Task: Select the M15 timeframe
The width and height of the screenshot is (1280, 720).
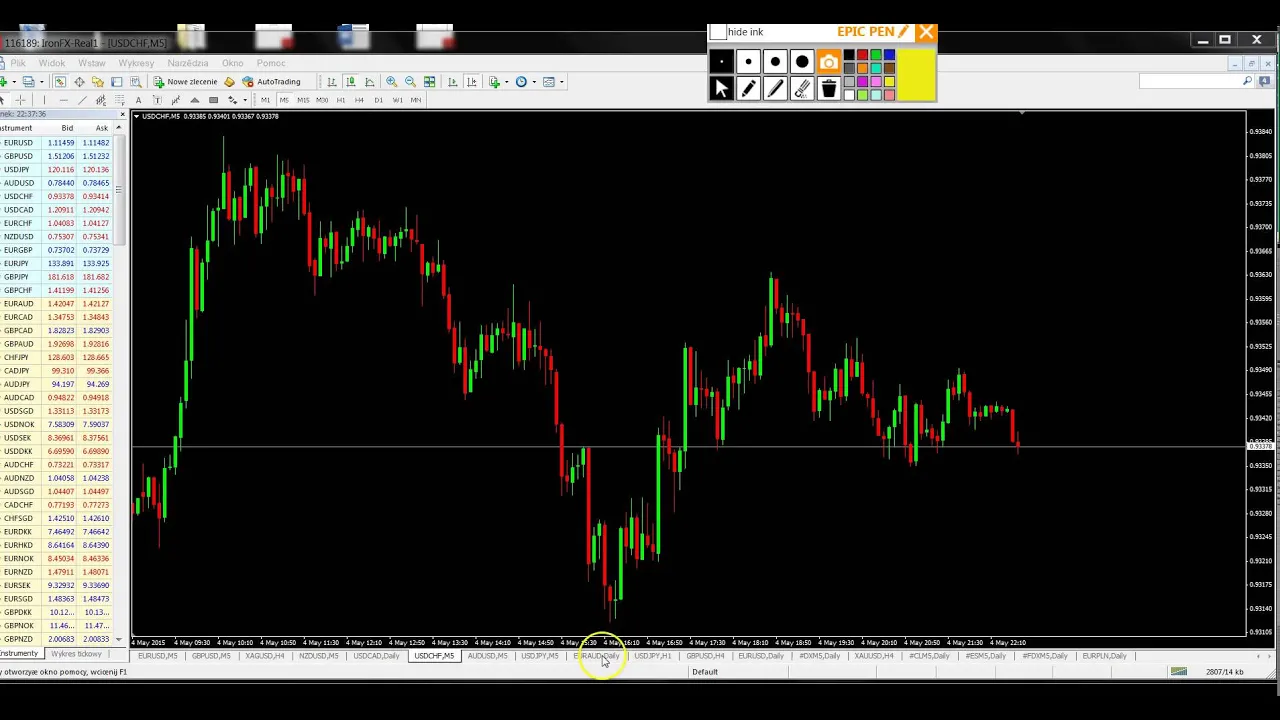Action: (x=303, y=100)
